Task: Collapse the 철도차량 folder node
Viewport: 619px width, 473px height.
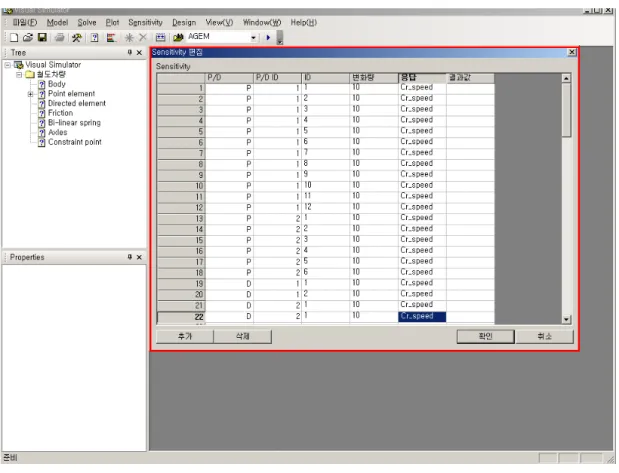Action: tap(19, 75)
